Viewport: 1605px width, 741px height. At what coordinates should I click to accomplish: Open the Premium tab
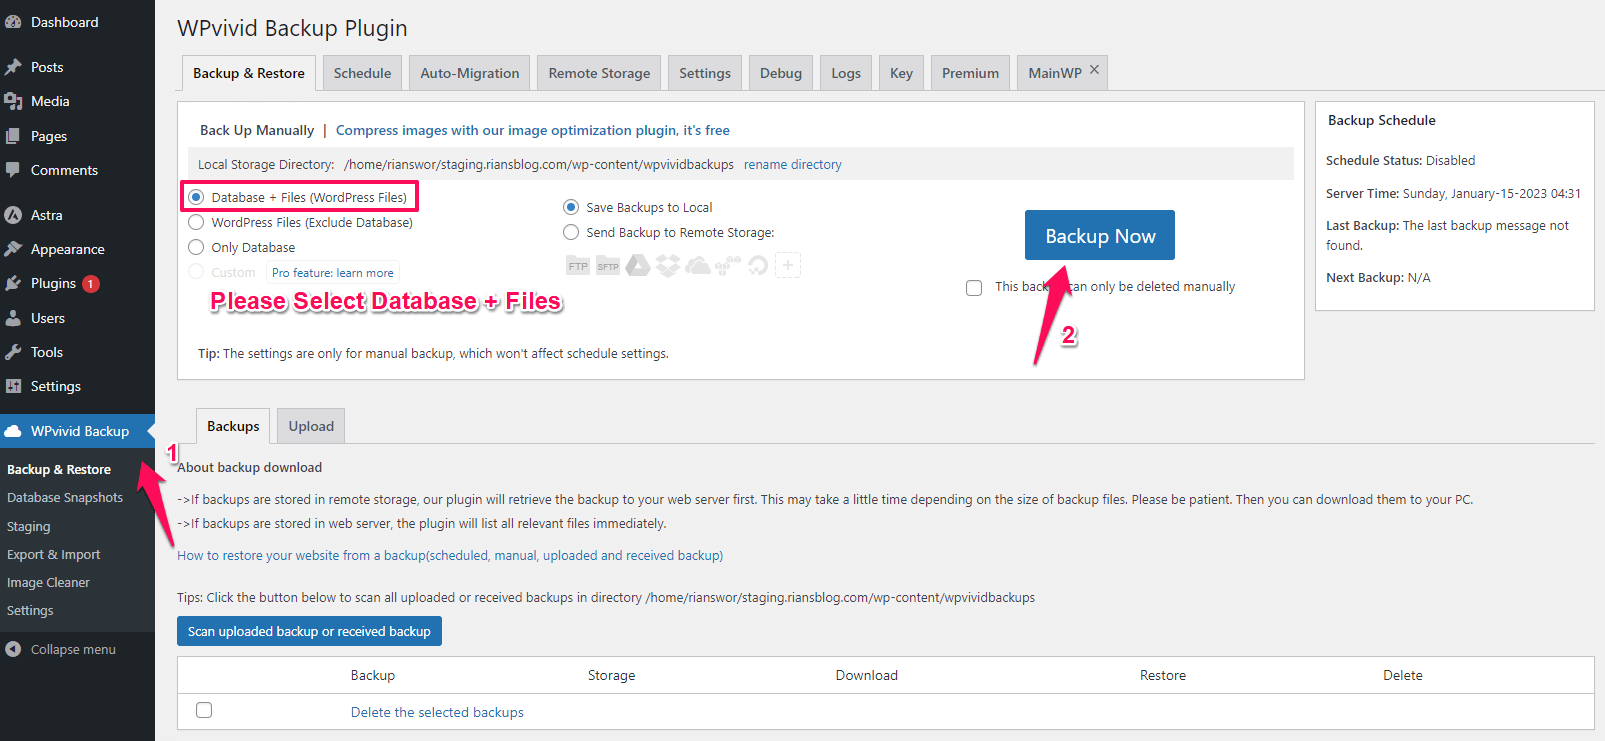[x=970, y=73]
